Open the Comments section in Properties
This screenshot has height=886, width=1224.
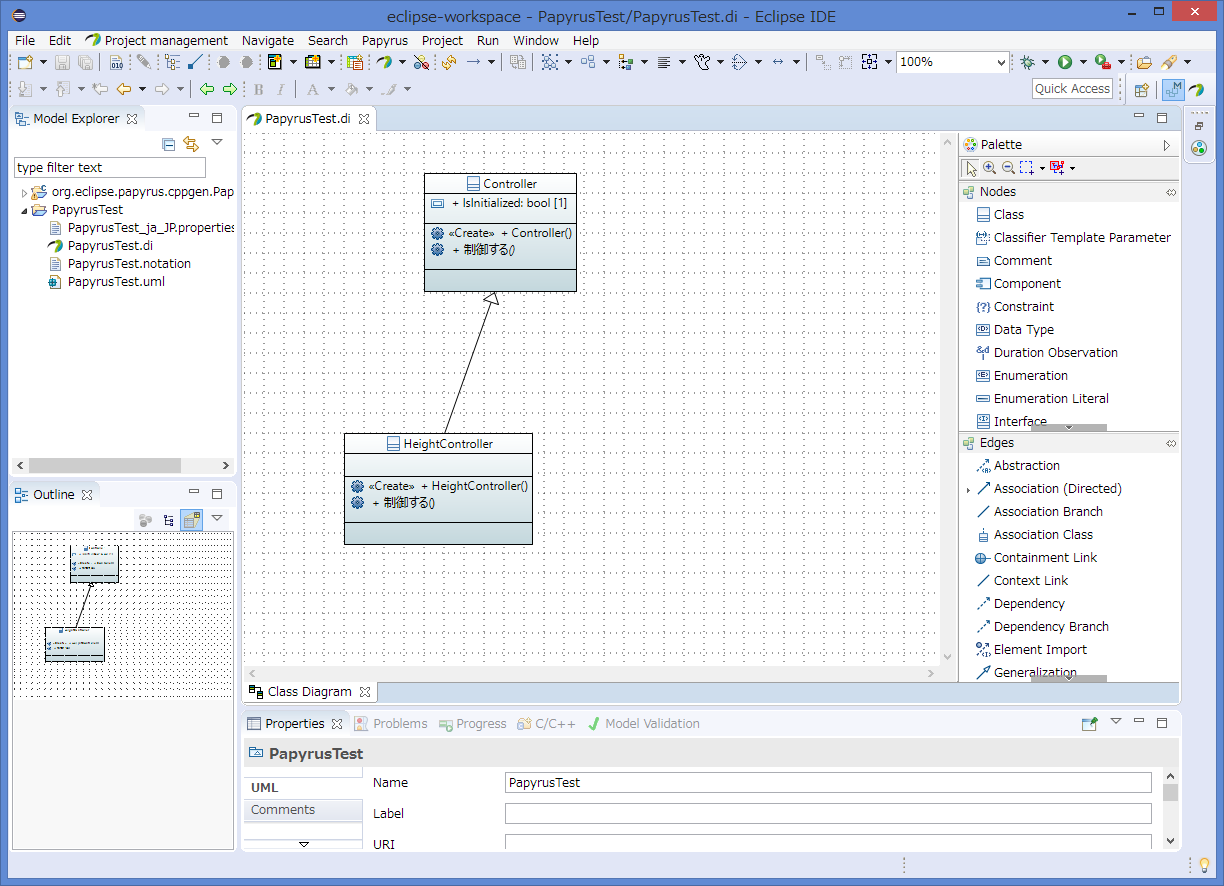[x=283, y=810]
